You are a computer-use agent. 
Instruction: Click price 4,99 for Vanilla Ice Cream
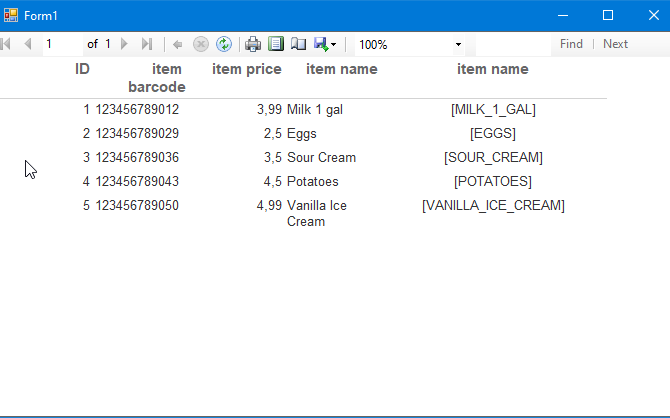(269, 205)
